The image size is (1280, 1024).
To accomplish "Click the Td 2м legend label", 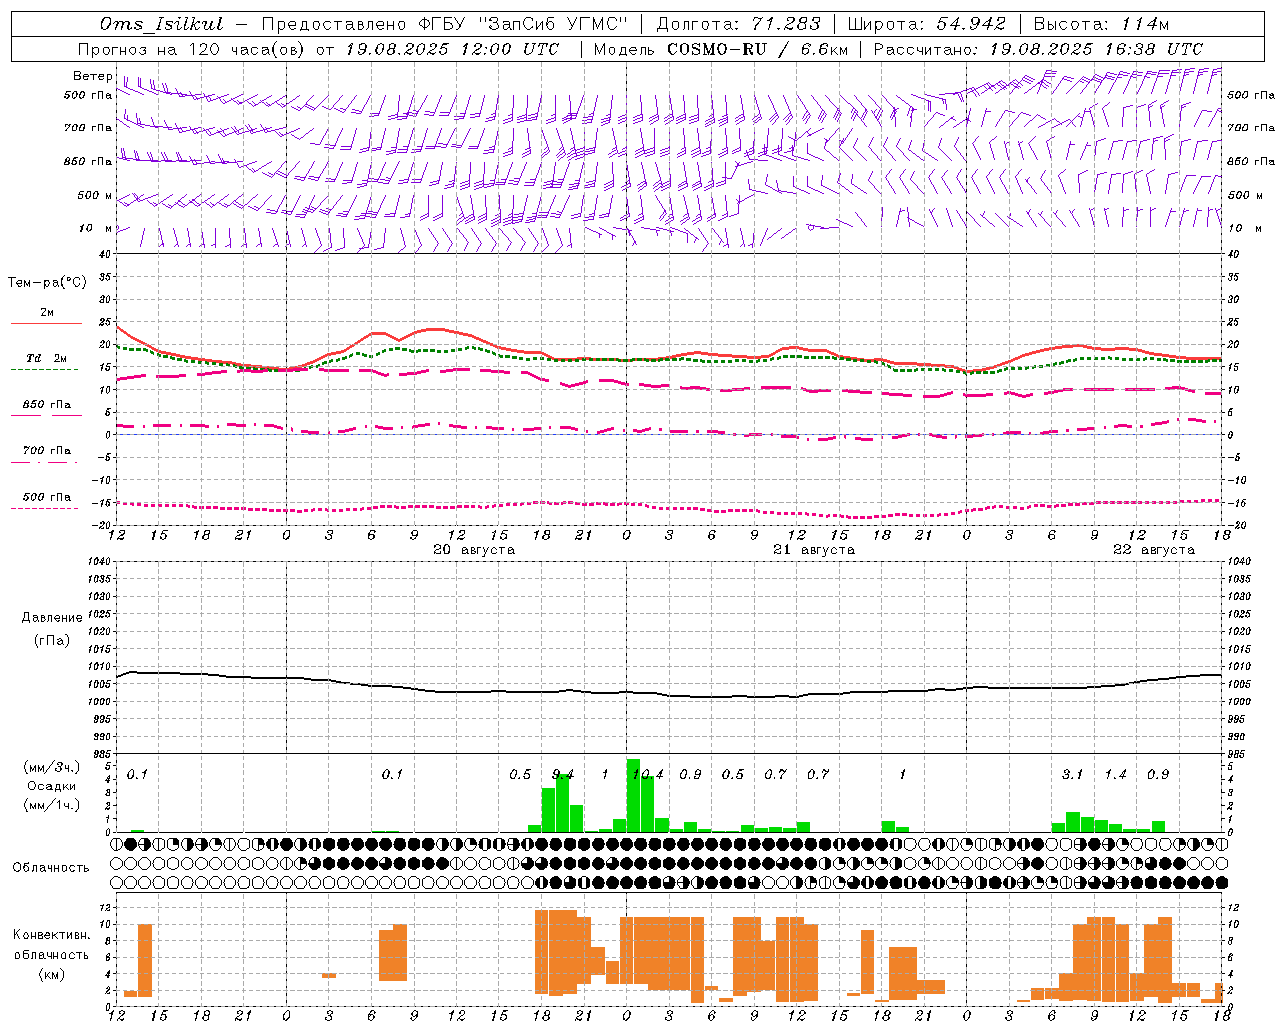I will pyautogui.click(x=46, y=358).
